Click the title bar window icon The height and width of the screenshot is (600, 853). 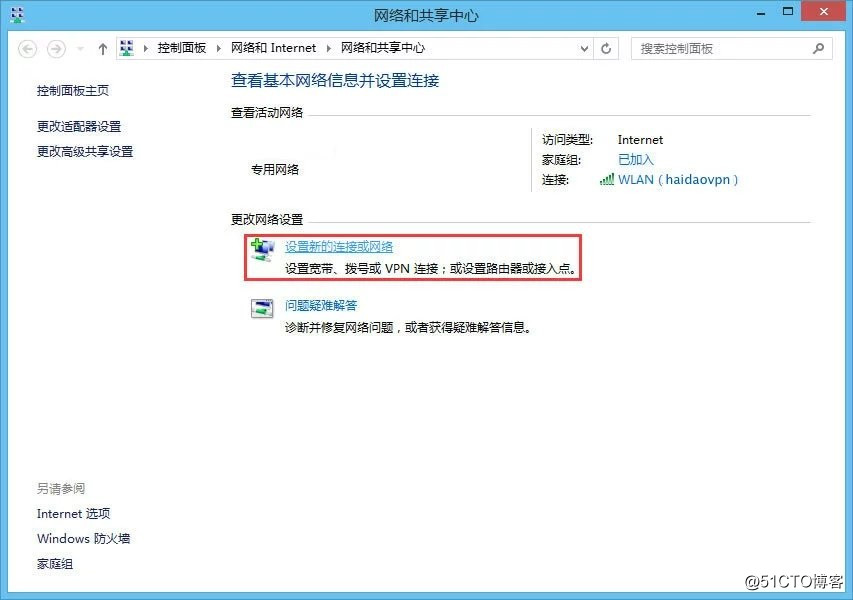[17, 15]
